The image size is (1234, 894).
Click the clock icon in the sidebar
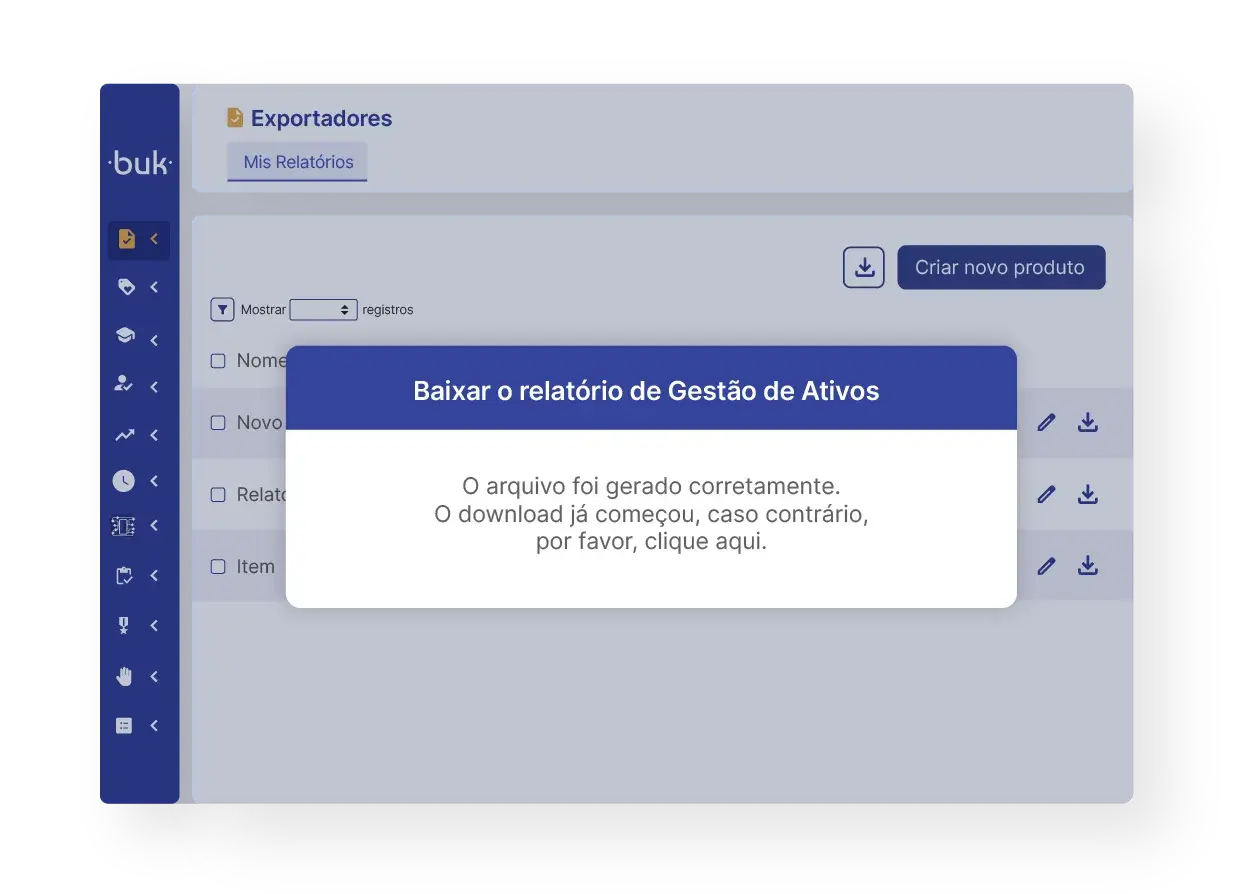coord(124,480)
